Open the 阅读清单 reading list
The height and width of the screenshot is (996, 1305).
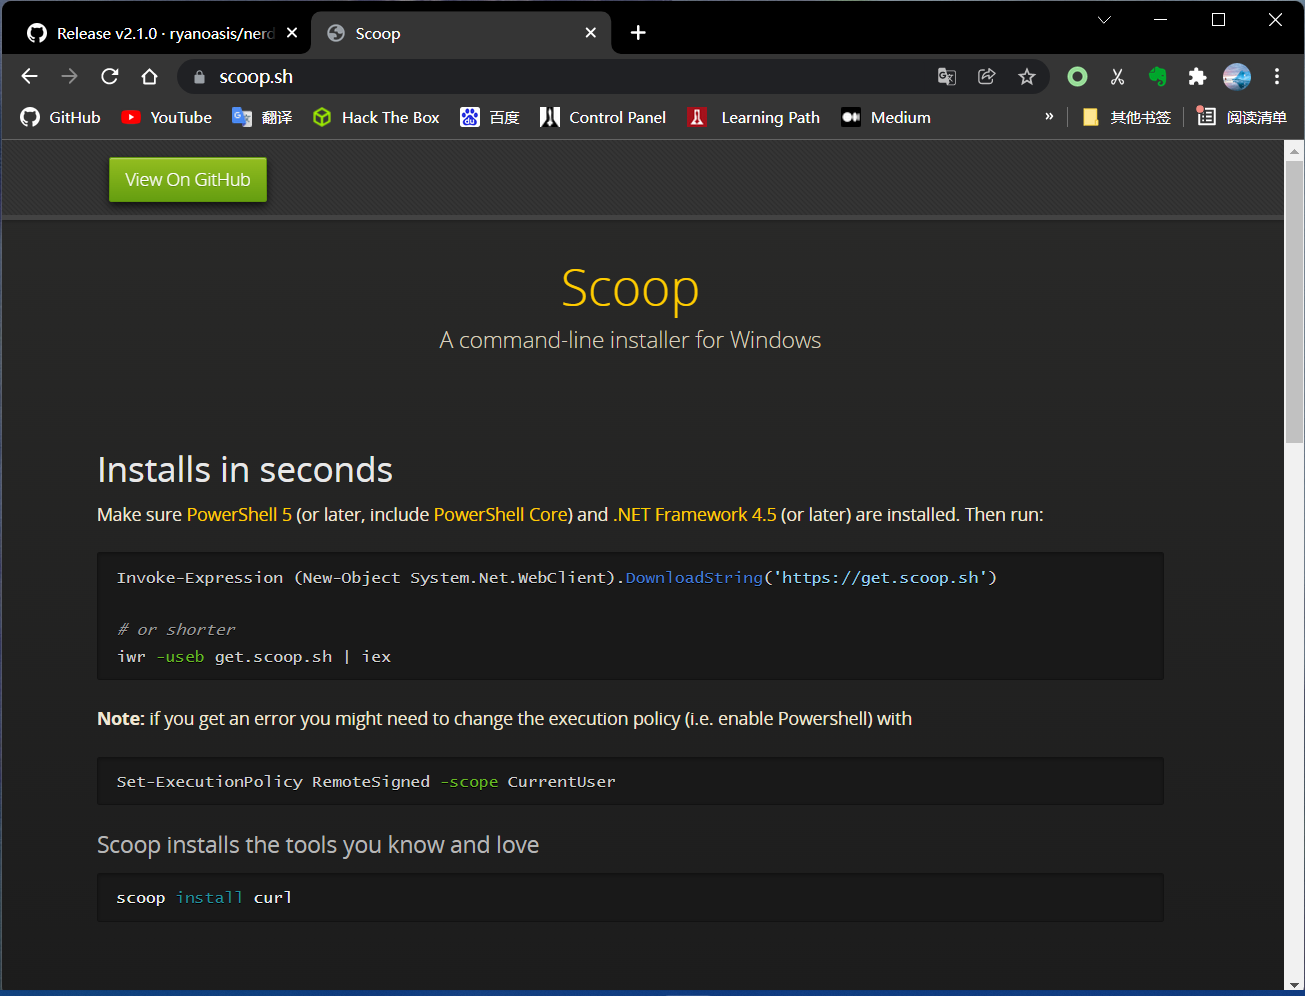click(1242, 117)
